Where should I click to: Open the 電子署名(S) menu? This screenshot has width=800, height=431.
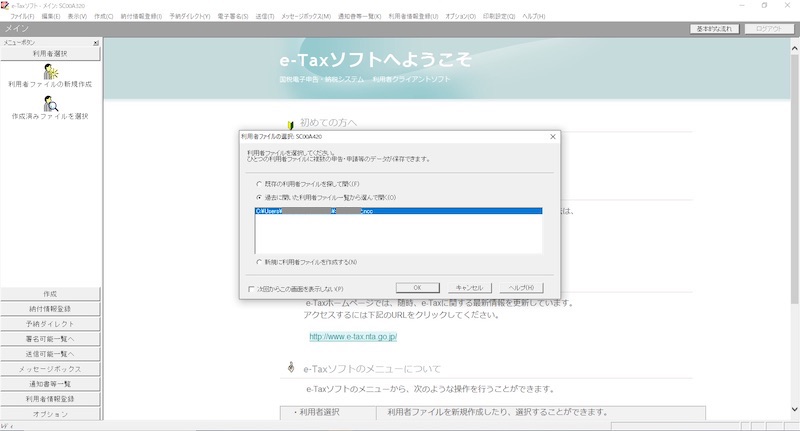pos(233,16)
